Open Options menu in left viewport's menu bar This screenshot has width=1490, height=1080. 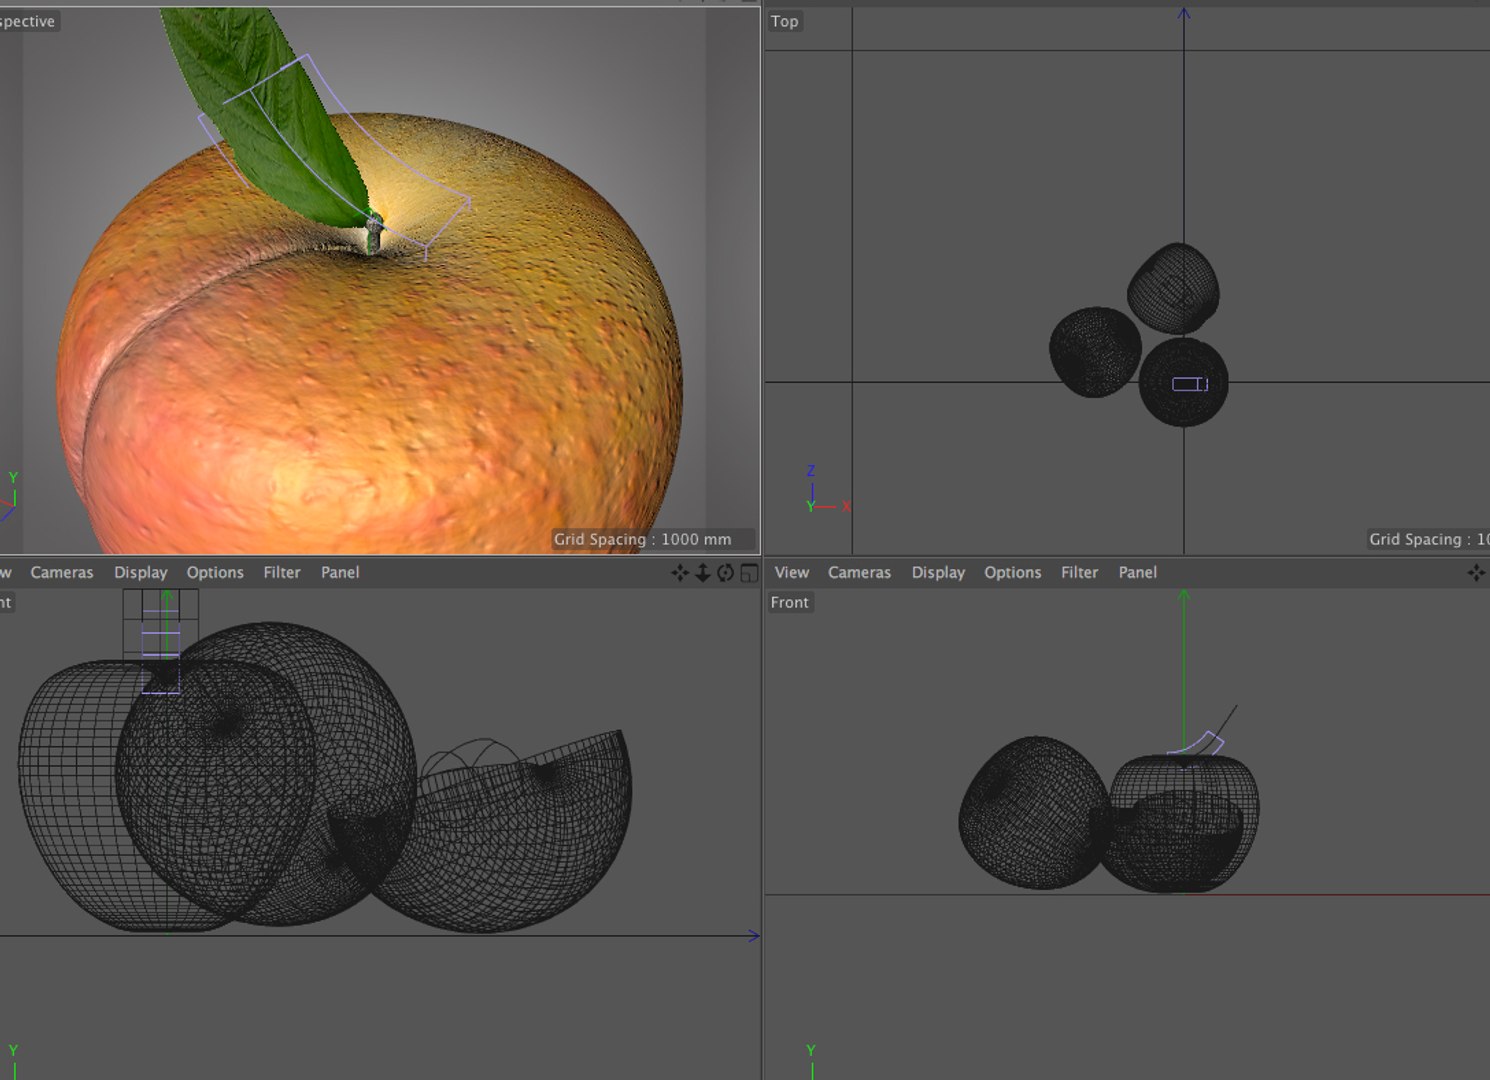[x=215, y=572]
